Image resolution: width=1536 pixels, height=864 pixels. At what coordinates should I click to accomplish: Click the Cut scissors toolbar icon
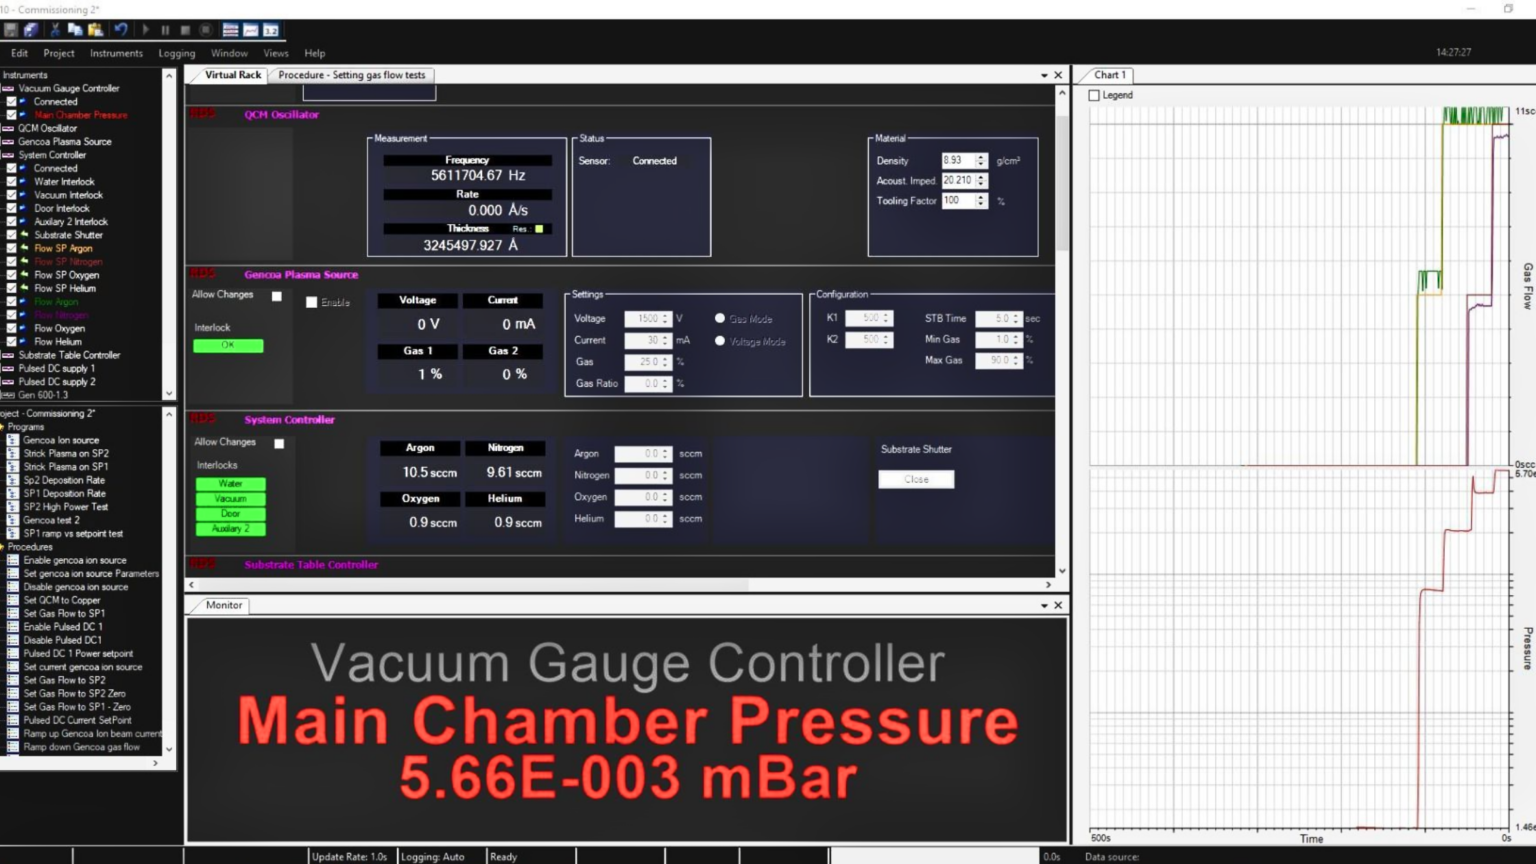tap(55, 30)
